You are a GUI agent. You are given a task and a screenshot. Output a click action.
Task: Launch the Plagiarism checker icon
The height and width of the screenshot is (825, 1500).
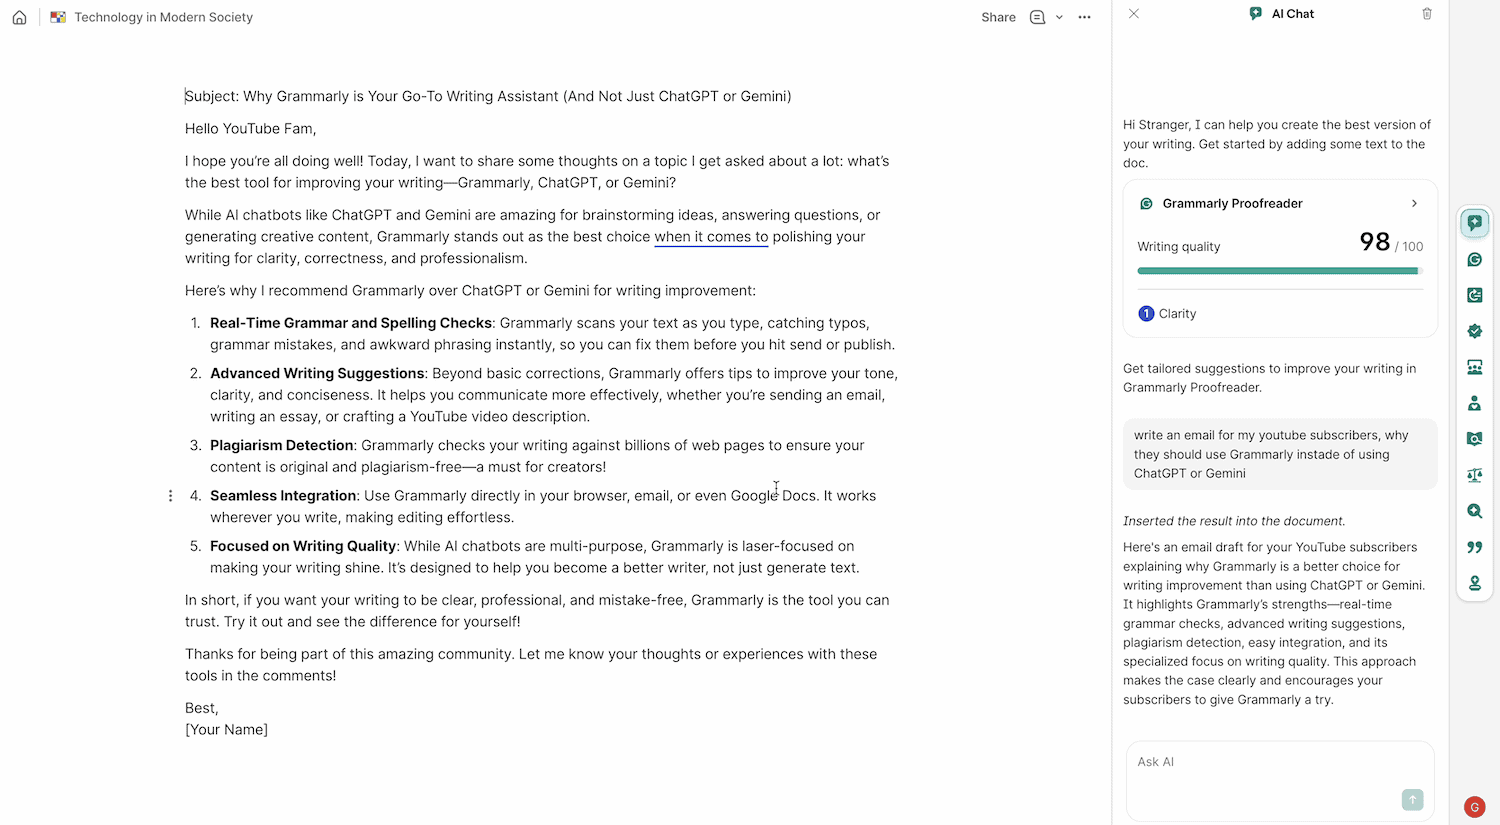1474,439
